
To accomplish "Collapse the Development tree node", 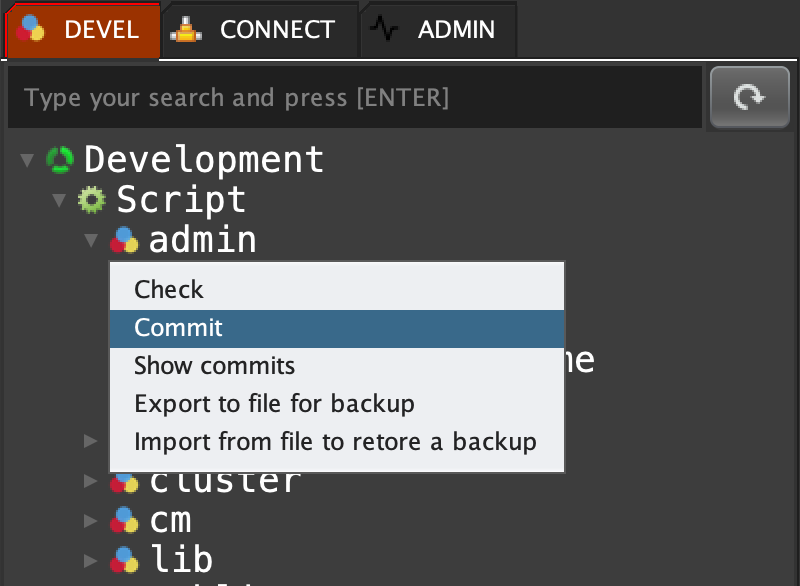I will click(x=27, y=159).
